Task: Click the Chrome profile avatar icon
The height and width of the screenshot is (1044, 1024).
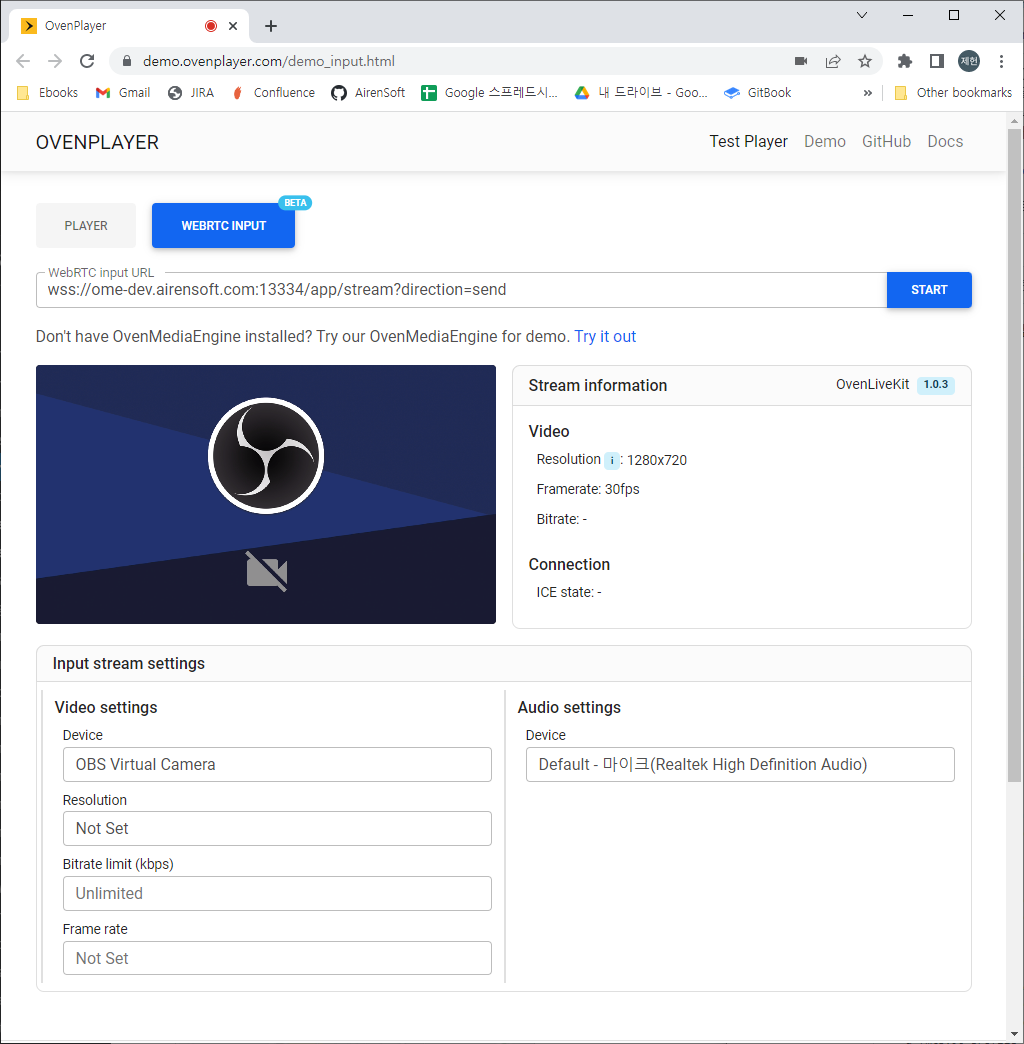Action: [968, 61]
